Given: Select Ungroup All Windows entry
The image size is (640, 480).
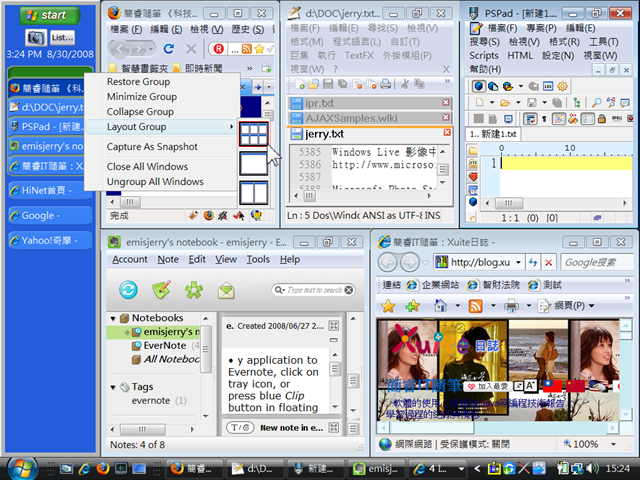Looking at the screenshot, I should [155, 182].
